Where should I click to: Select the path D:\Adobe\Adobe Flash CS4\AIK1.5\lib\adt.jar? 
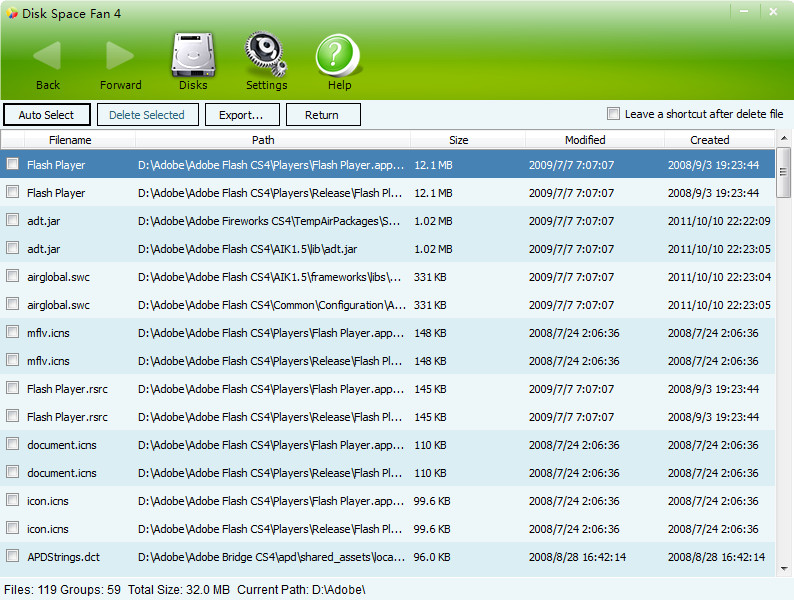(x=248, y=249)
